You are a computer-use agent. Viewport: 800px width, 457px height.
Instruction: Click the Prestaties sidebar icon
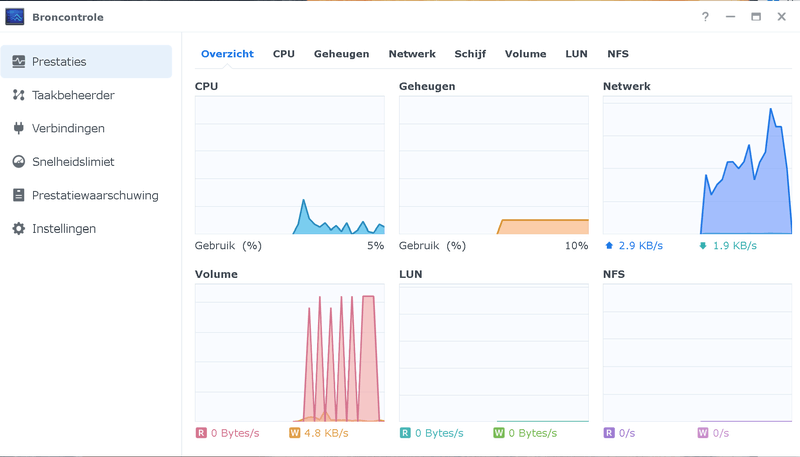pyautogui.click(x=18, y=62)
